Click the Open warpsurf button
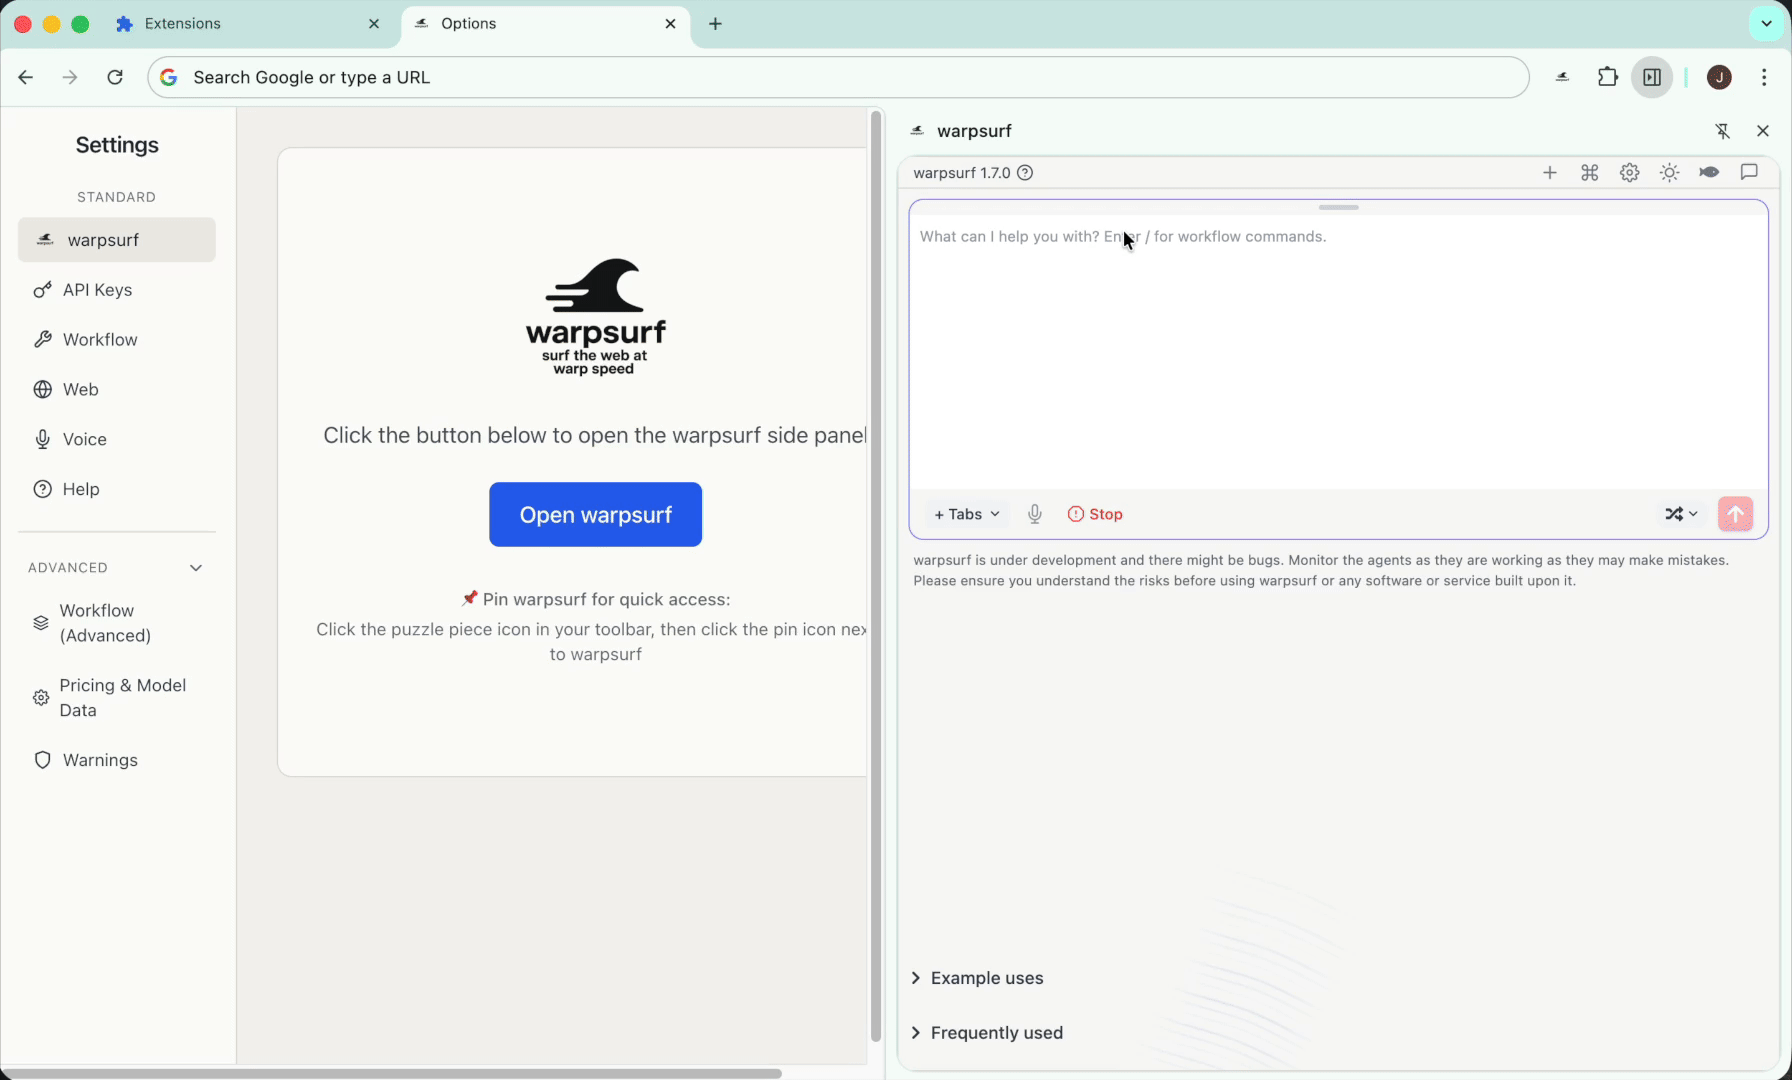1792x1080 pixels. tap(595, 514)
